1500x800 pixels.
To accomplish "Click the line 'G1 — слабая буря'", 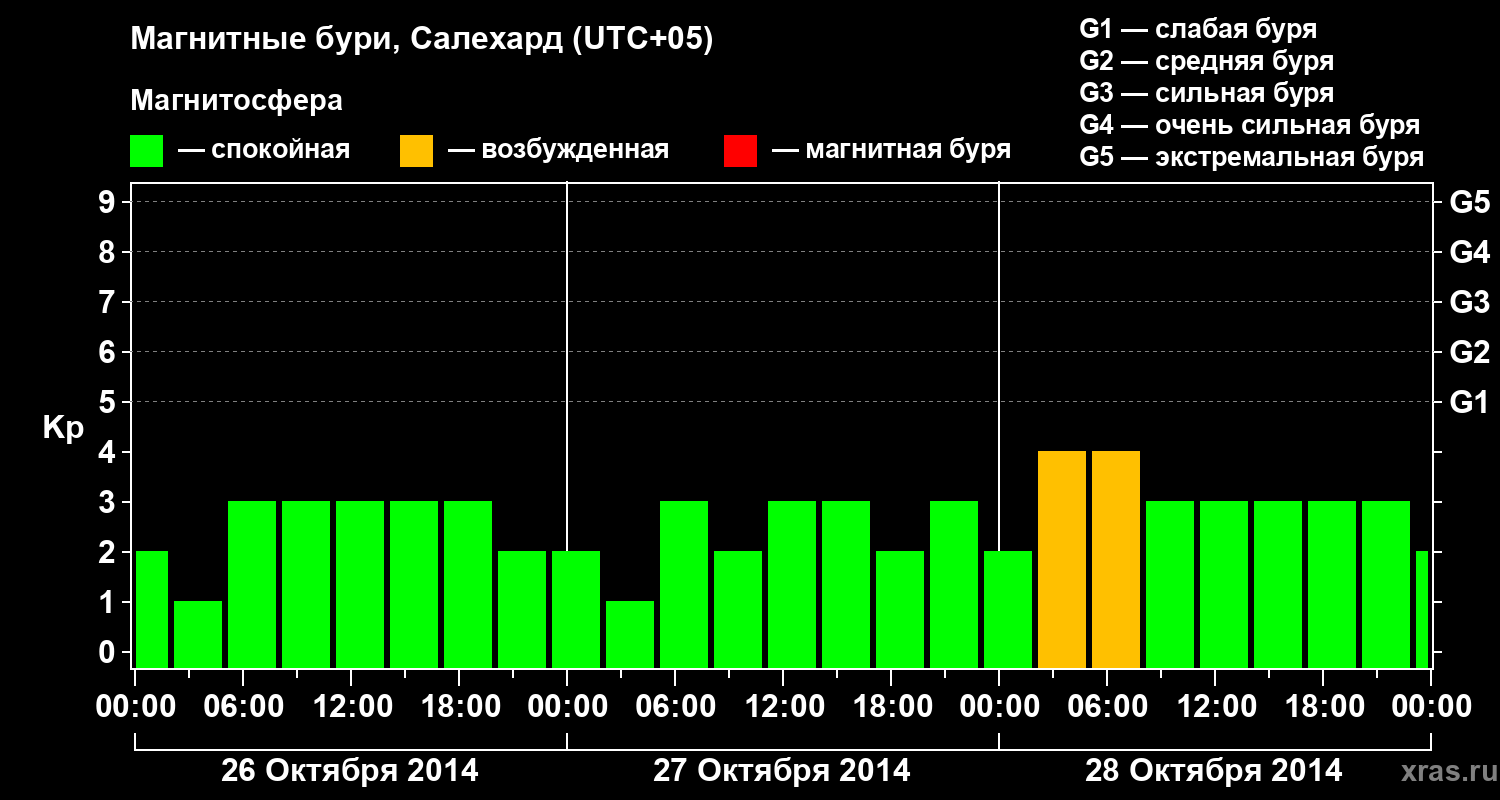I will pos(1198,29).
